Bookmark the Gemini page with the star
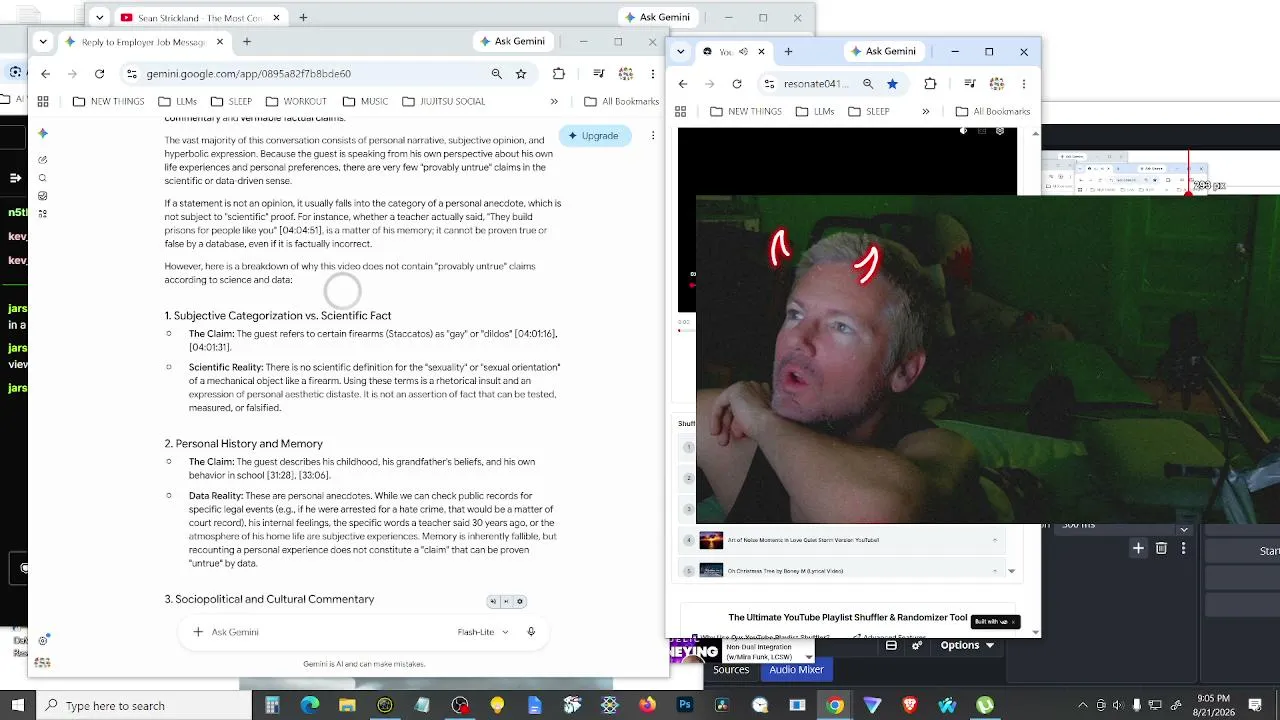1280x720 pixels. pos(521,73)
